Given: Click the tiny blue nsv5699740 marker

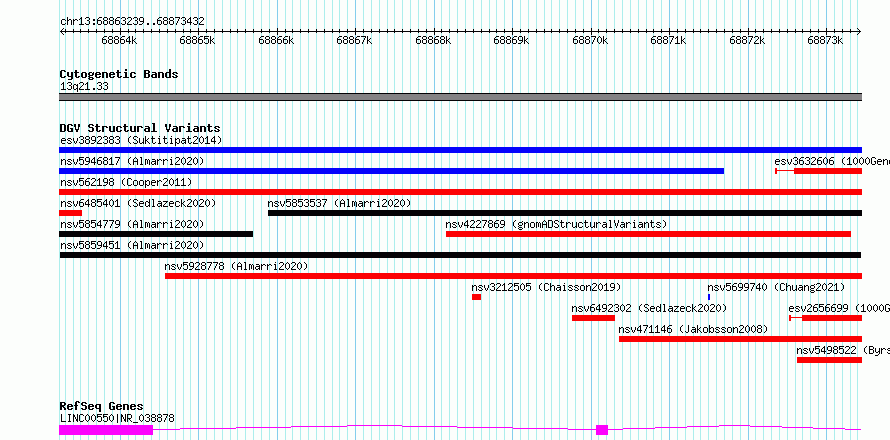Looking at the screenshot, I should pyautogui.click(x=709, y=297).
